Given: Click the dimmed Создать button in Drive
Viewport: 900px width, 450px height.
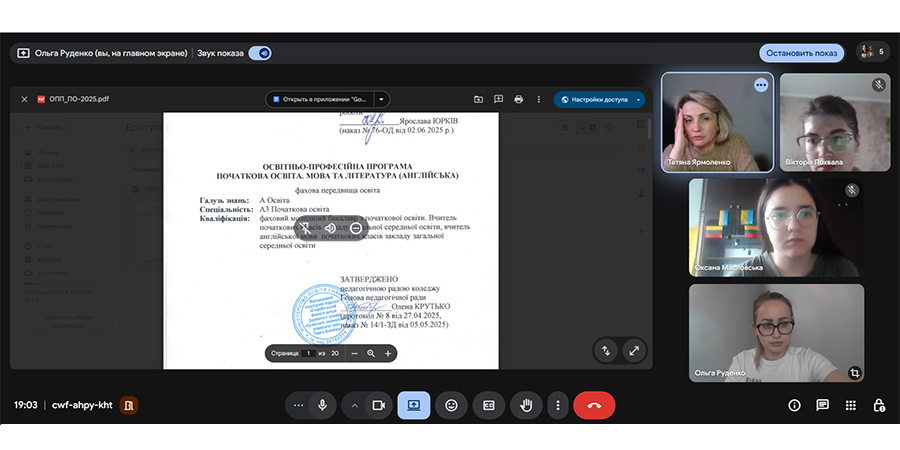Looking at the screenshot, I should click(x=43, y=127).
